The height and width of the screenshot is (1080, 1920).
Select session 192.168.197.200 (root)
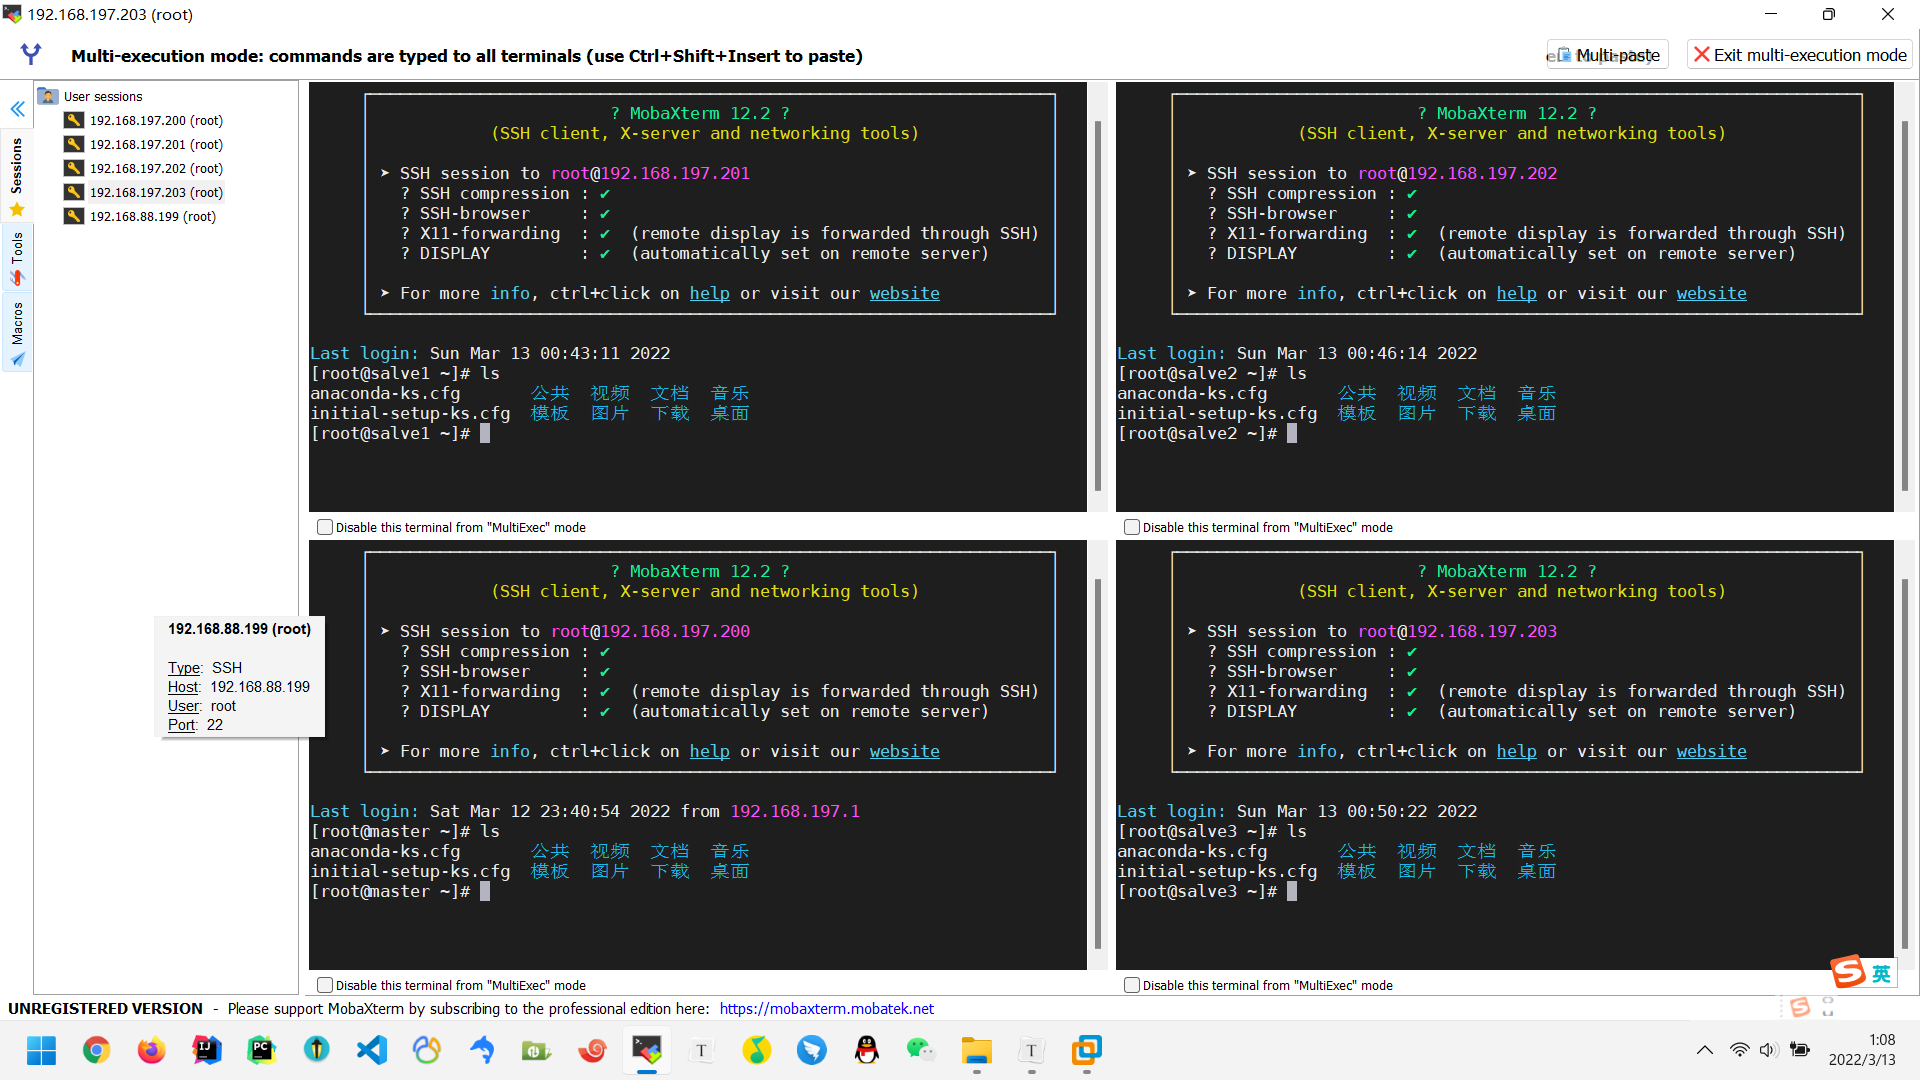[x=156, y=120]
